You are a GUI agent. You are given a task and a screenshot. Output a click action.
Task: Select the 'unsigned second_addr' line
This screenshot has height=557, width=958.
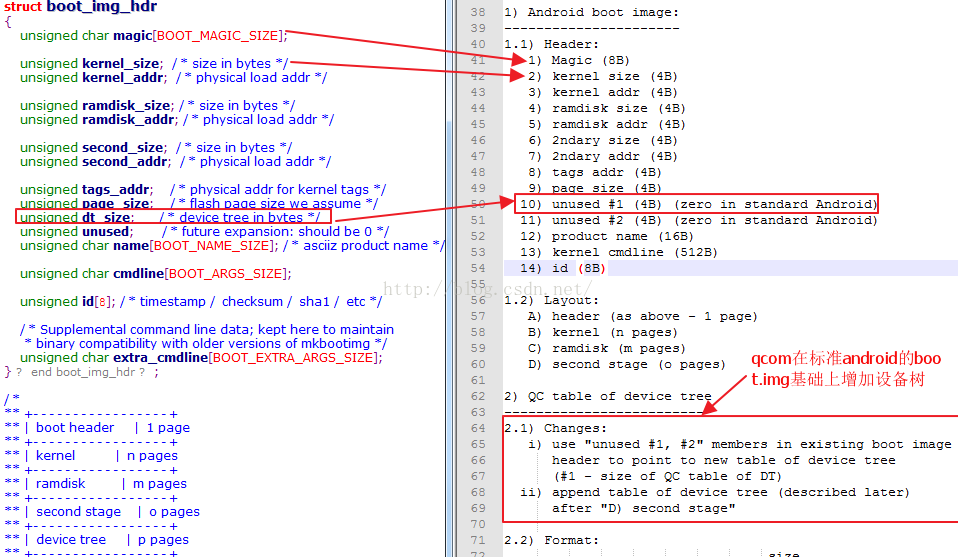(175, 162)
